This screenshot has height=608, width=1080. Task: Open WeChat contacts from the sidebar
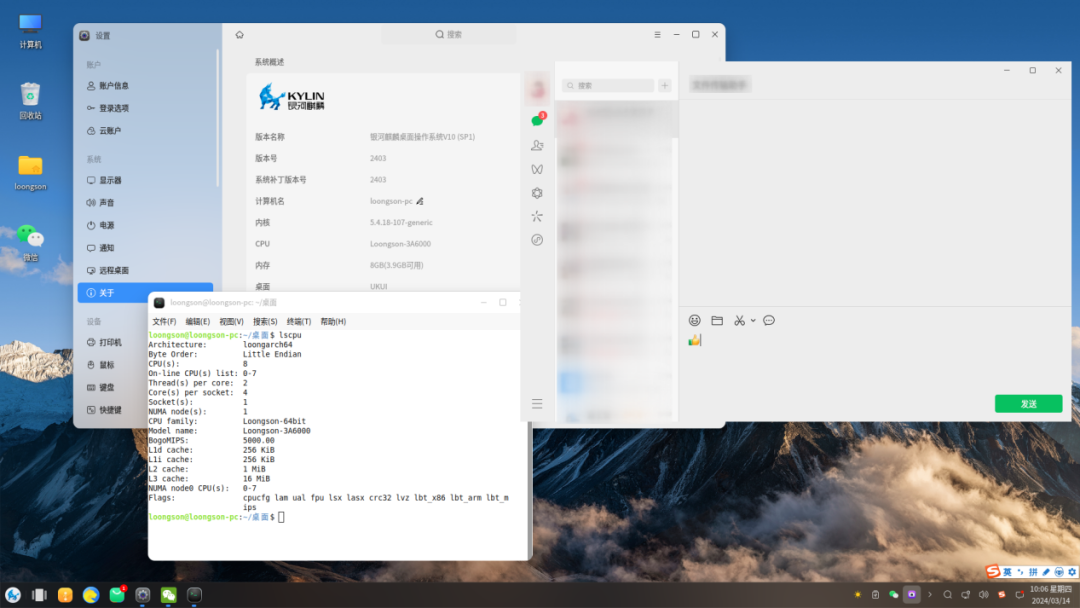[x=537, y=145]
